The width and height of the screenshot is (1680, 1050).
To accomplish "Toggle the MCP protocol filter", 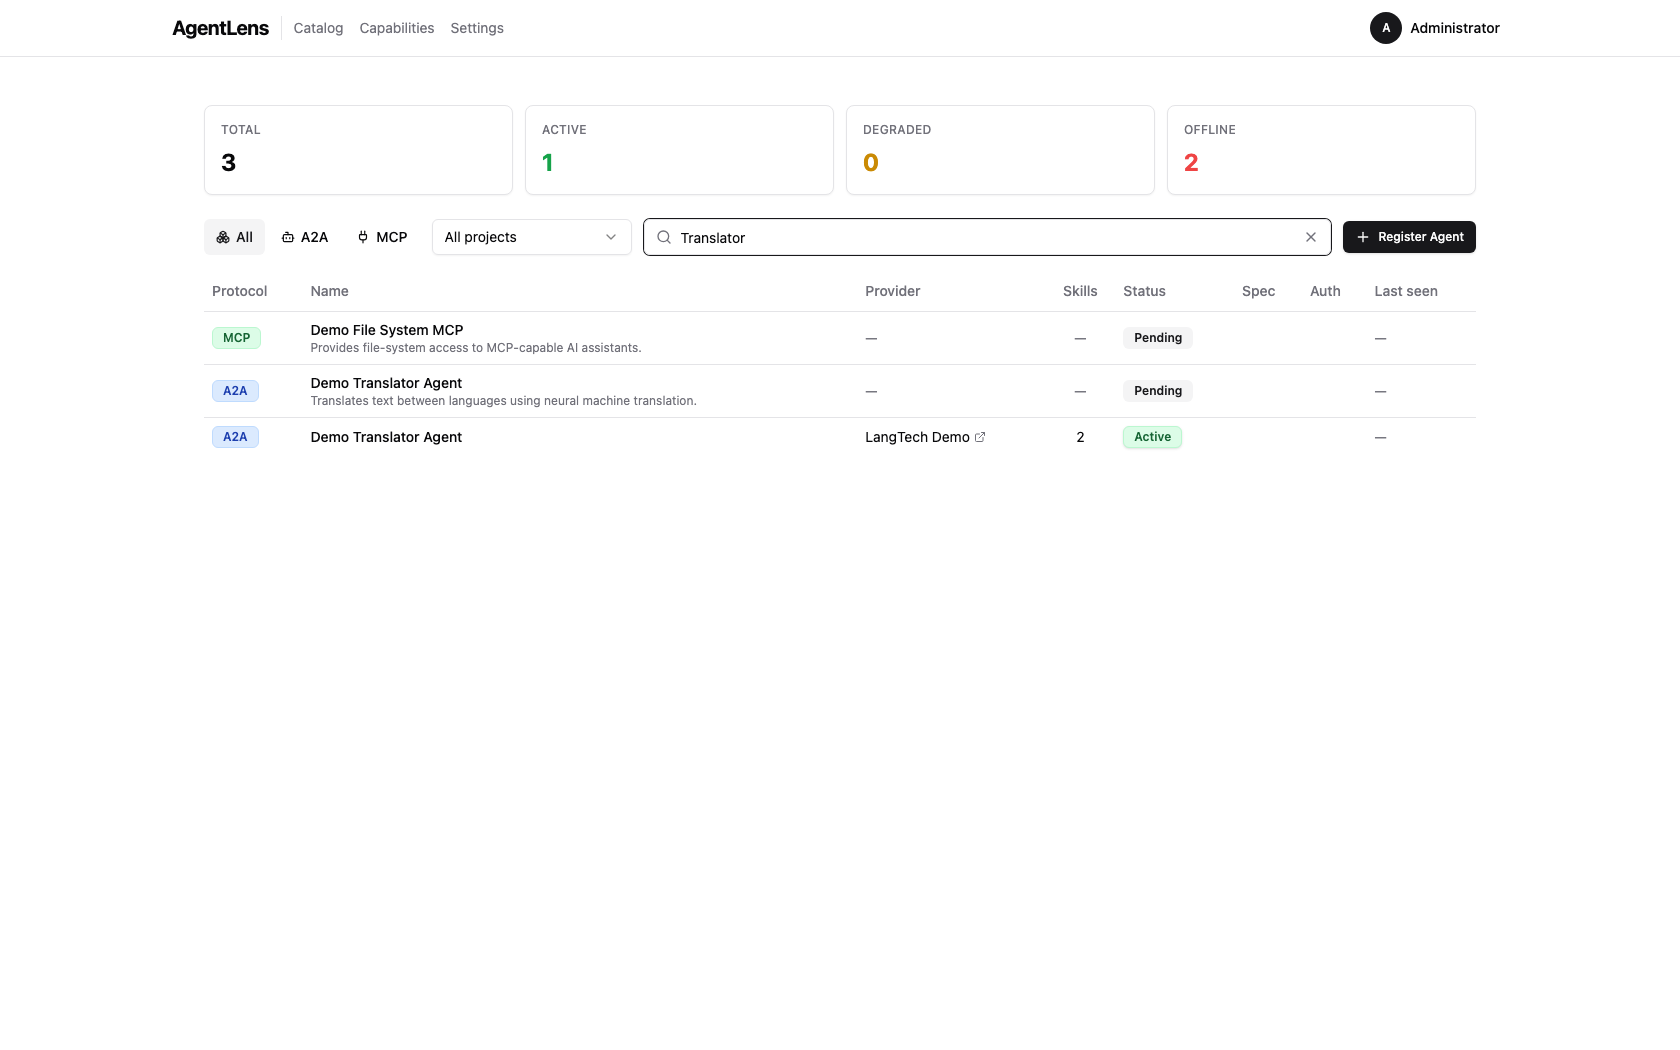I will pyautogui.click(x=381, y=237).
